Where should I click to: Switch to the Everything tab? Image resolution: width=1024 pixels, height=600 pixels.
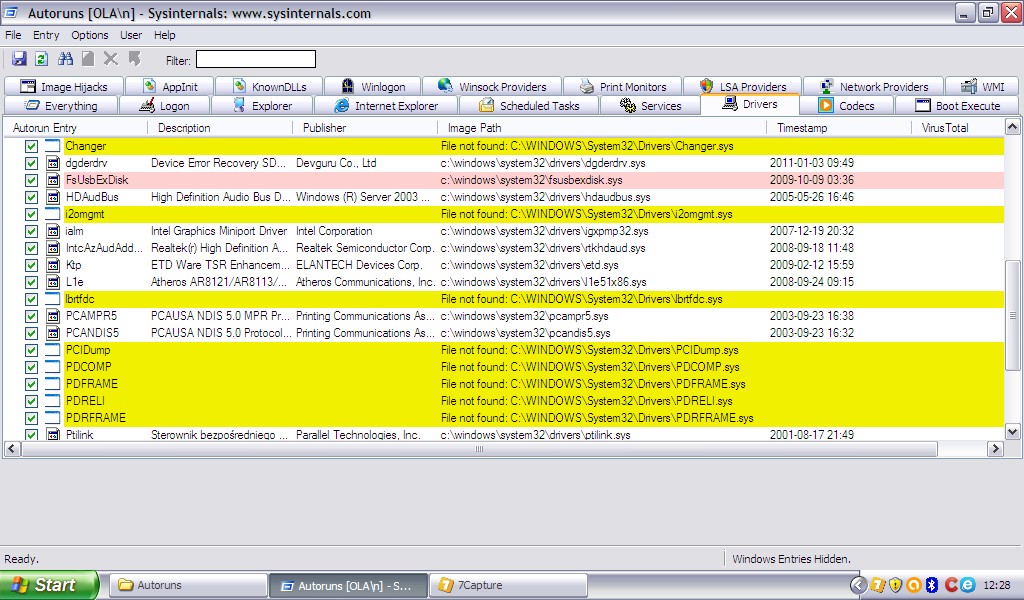[x=61, y=106]
